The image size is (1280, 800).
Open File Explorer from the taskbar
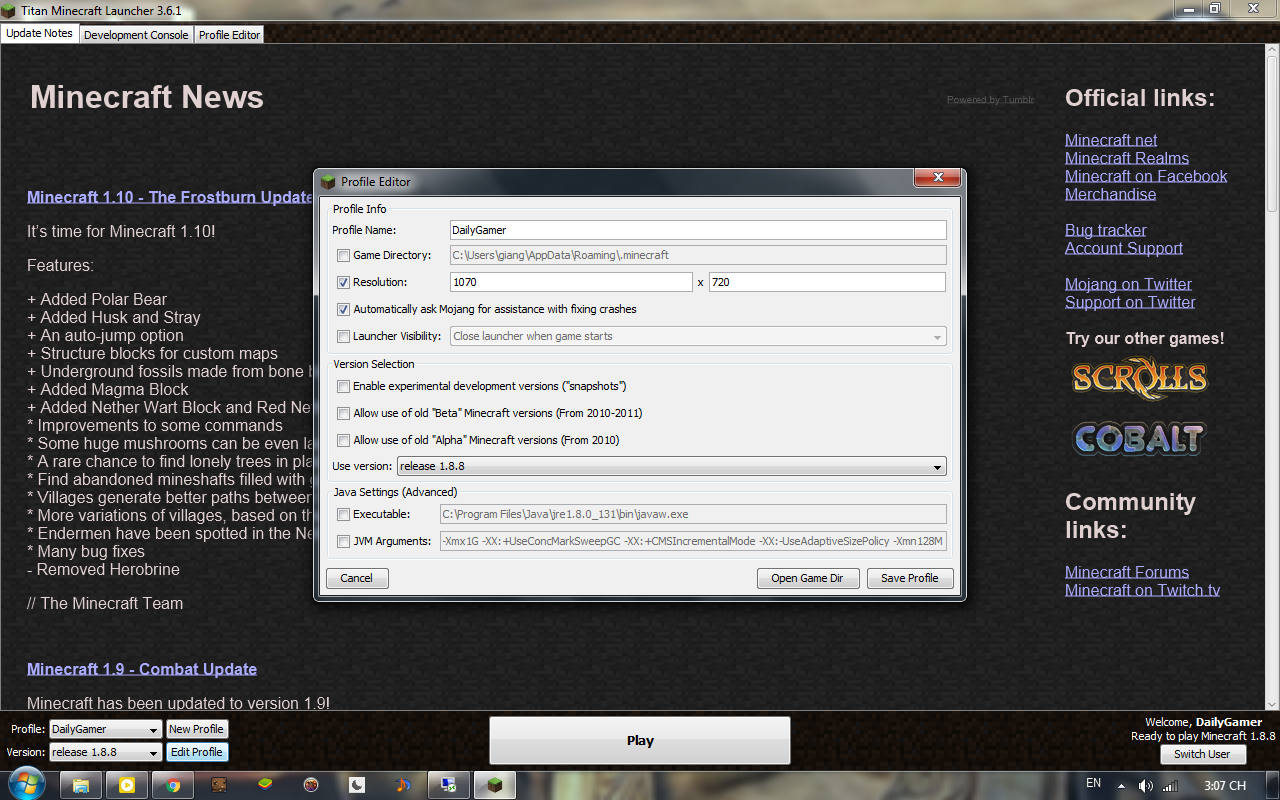click(x=81, y=785)
